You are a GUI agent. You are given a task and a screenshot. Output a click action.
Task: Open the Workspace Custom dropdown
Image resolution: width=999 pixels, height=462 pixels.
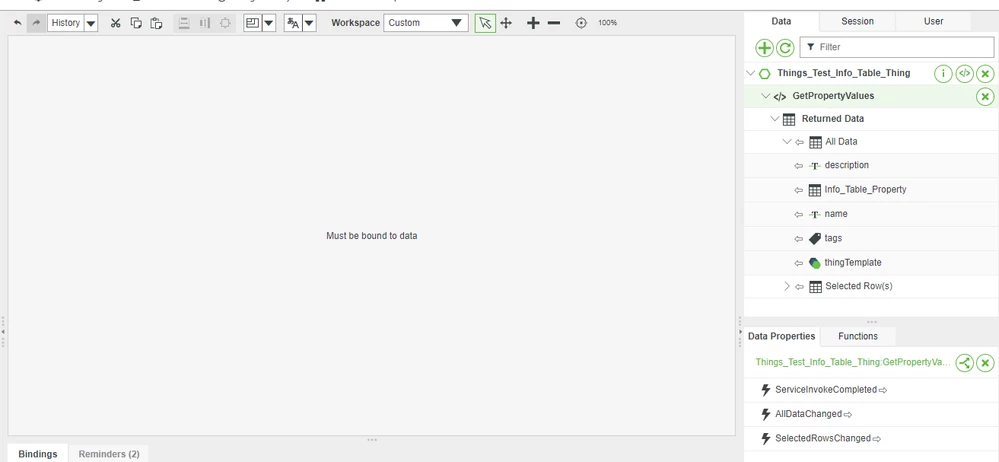(x=426, y=23)
